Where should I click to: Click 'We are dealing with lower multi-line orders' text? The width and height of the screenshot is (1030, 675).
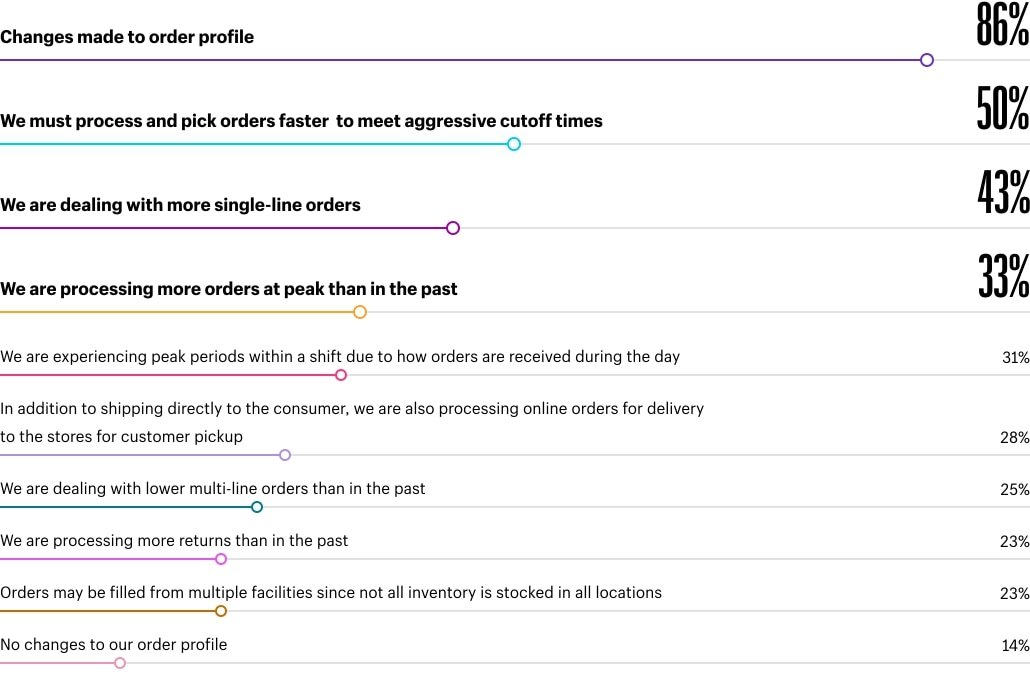point(212,489)
